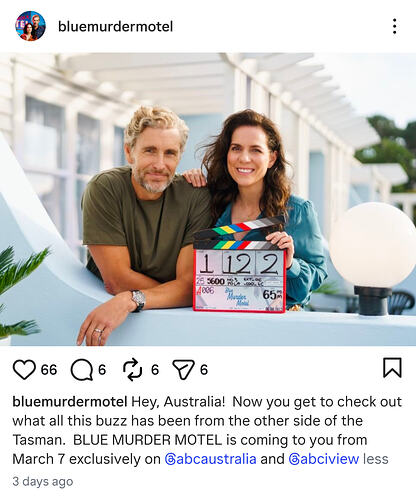Tap the man in green shirt
This screenshot has height=500, width=416.
(143, 213)
